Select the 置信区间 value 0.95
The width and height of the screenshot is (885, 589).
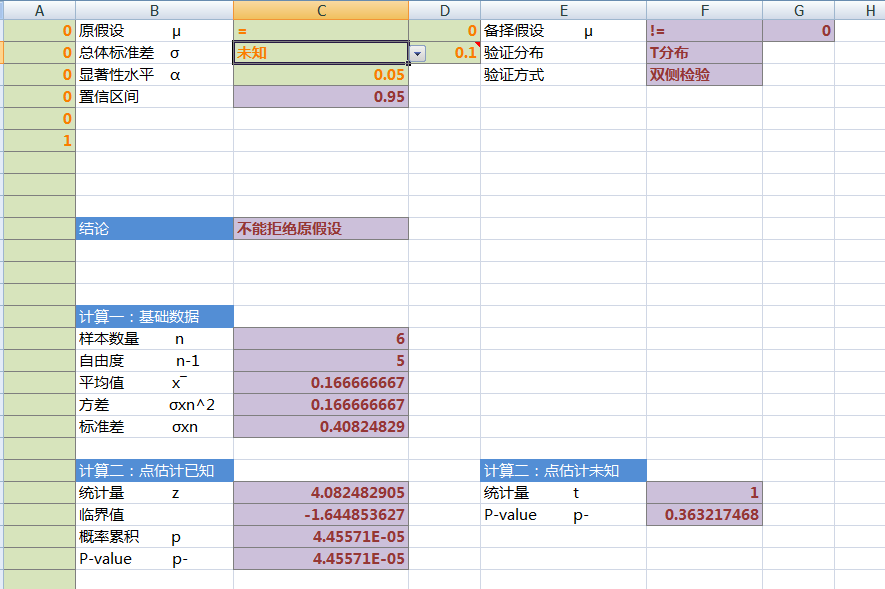[x=320, y=97]
